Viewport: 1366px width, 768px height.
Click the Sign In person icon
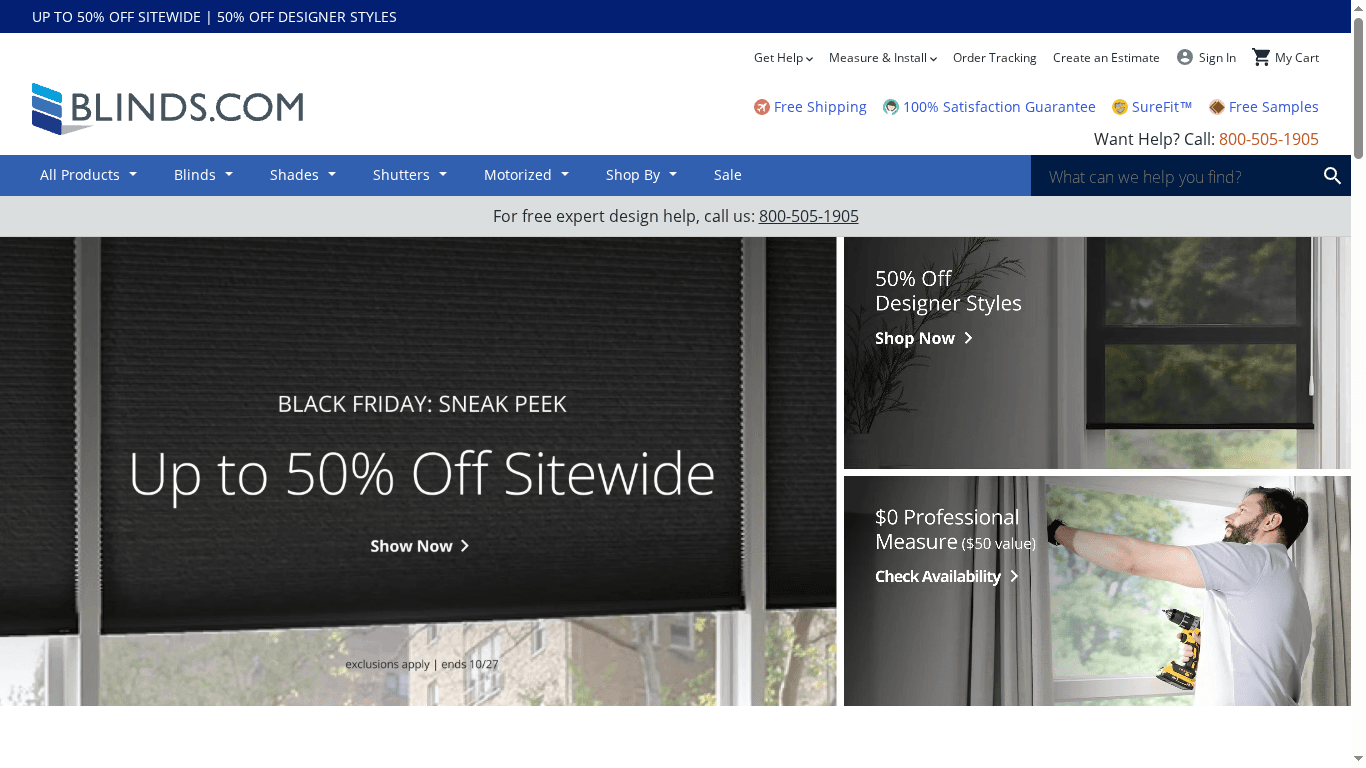click(1183, 57)
